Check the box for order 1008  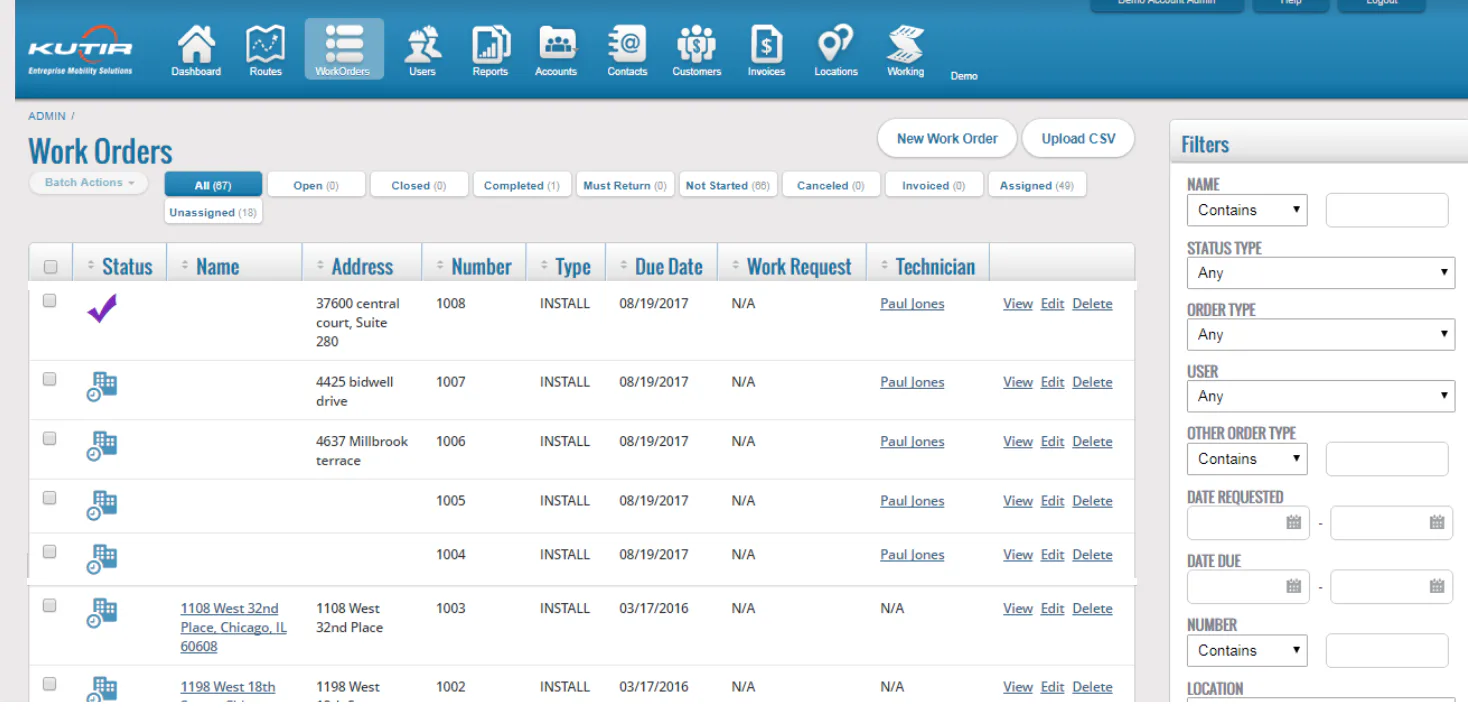click(x=49, y=300)
